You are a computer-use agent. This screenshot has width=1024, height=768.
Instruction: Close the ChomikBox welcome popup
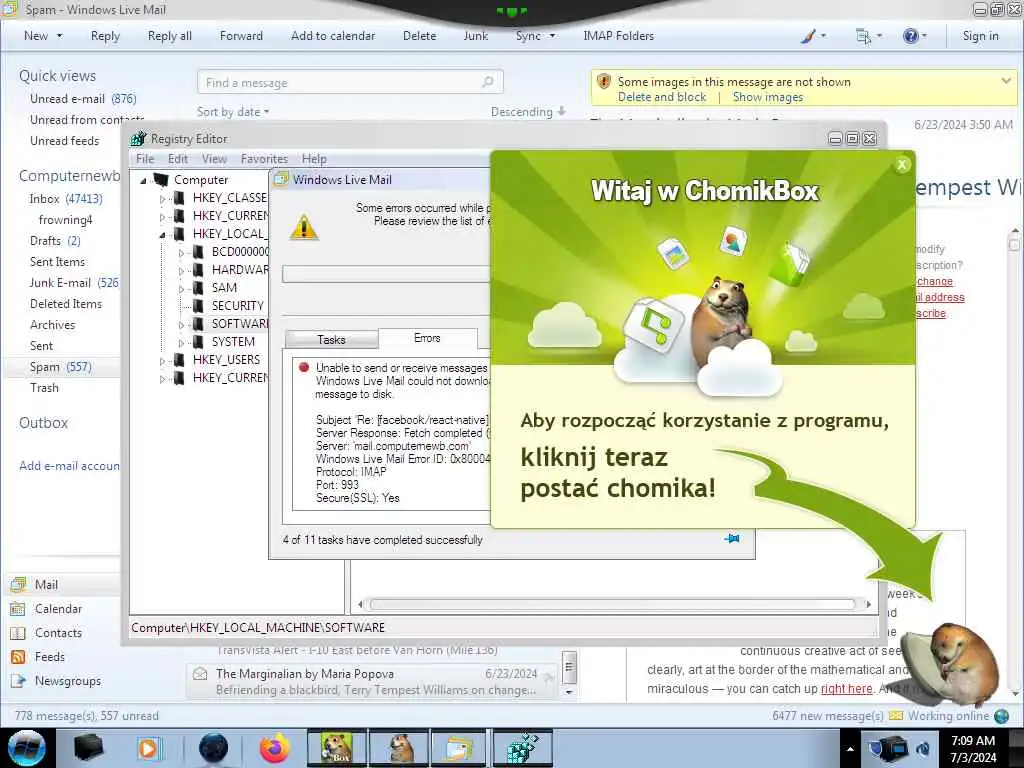coord(902,165)
